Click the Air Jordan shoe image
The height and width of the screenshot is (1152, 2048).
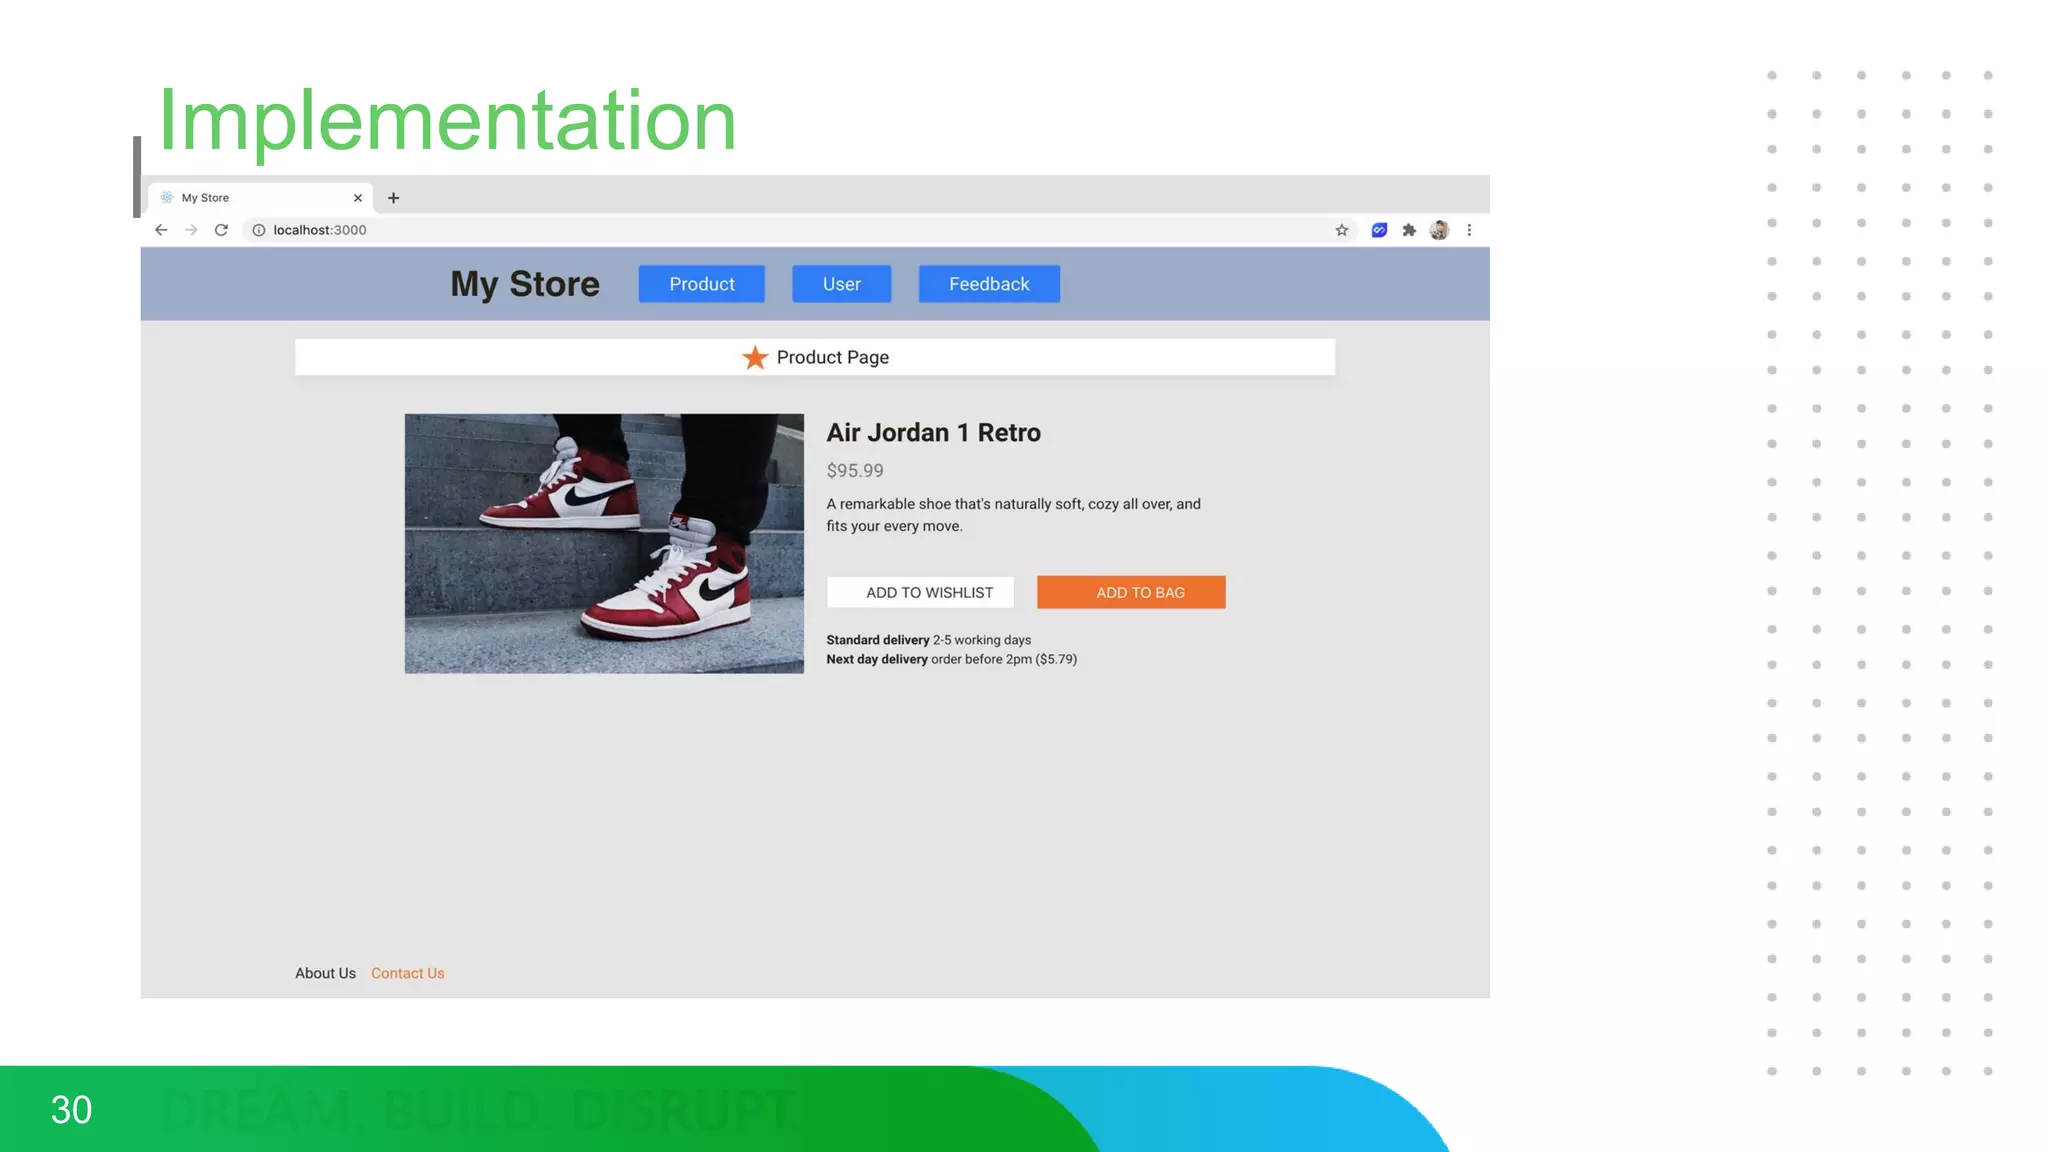[x=603, y=543]
